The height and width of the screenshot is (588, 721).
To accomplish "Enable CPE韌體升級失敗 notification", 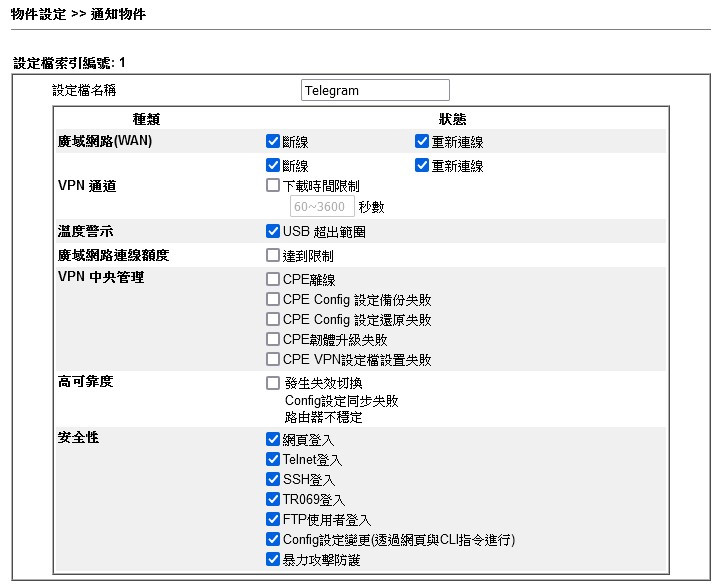I will pos(273,339).
